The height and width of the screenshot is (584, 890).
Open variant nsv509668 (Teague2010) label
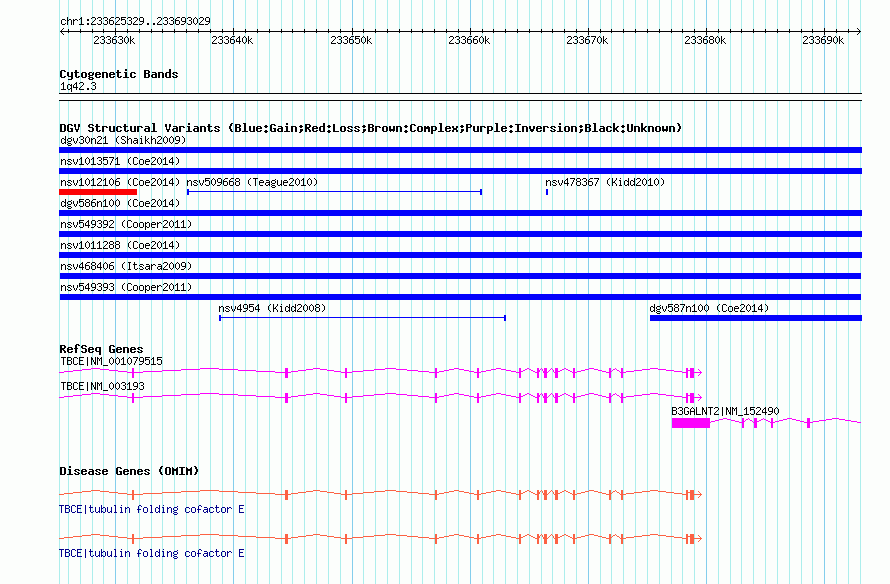pyautogui.click(x=252, y=182)
